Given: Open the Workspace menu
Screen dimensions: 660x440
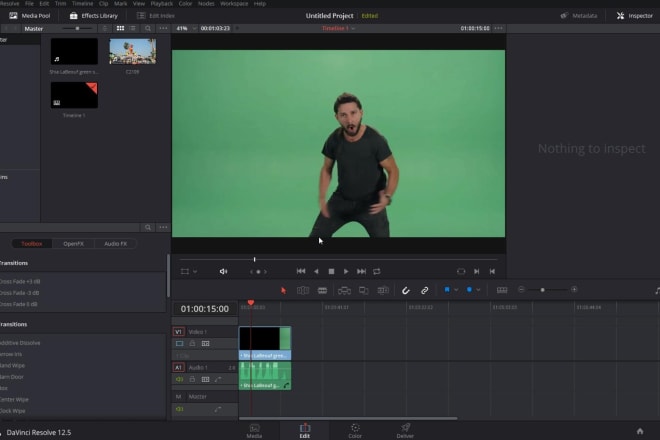Looking at the screenshot, I should coord(234,3).
